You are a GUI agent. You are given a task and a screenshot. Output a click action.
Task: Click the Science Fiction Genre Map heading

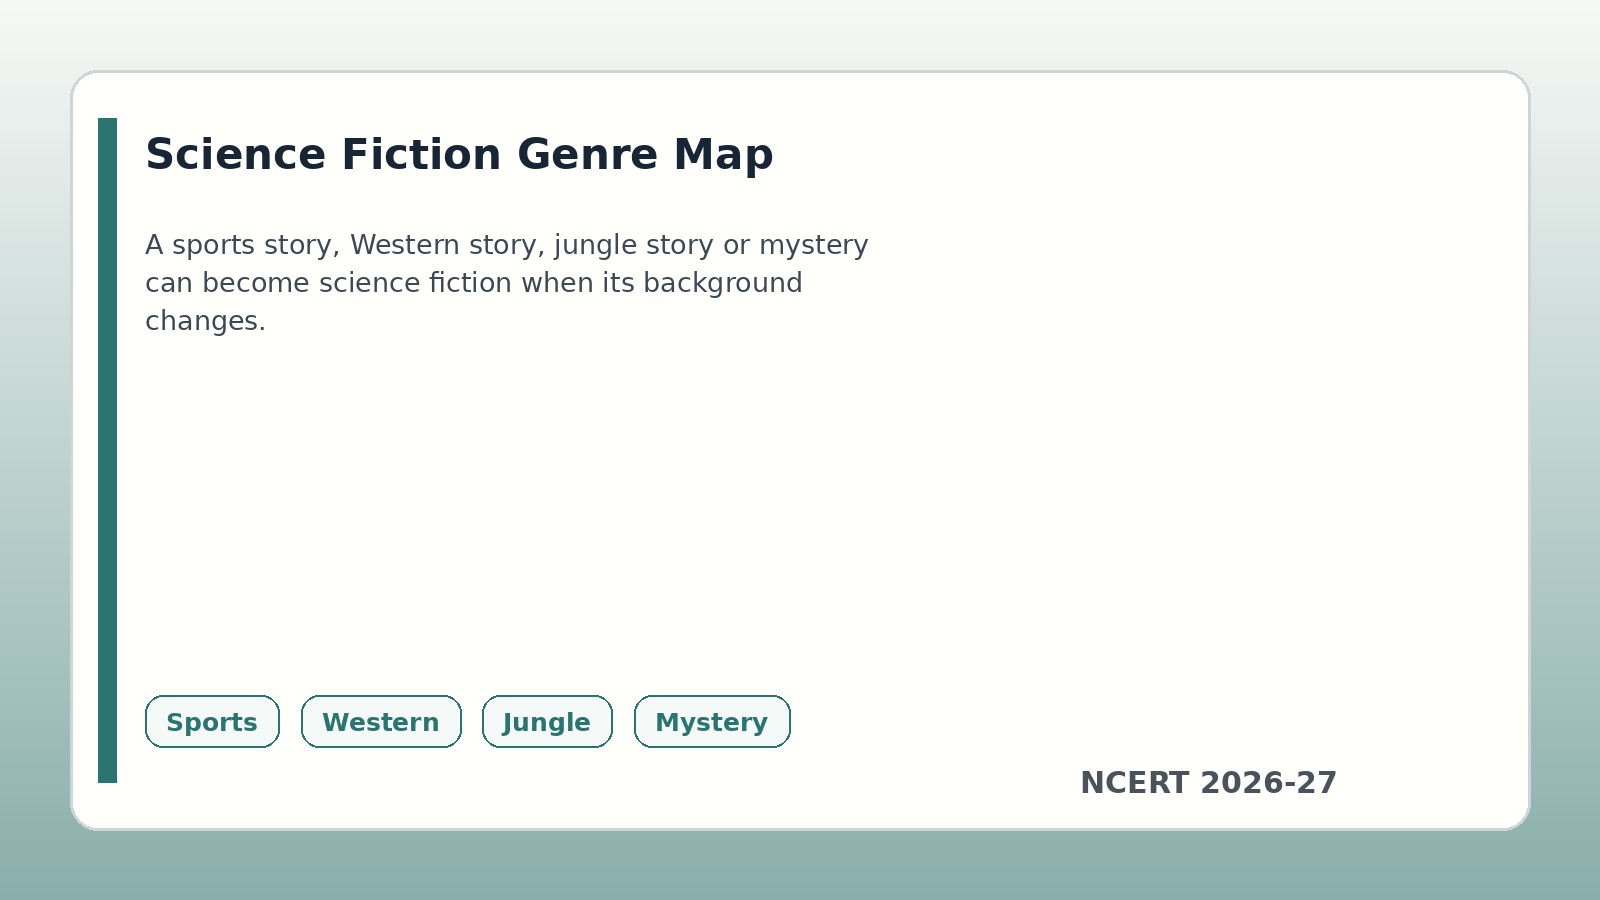(x=459, y=155)
